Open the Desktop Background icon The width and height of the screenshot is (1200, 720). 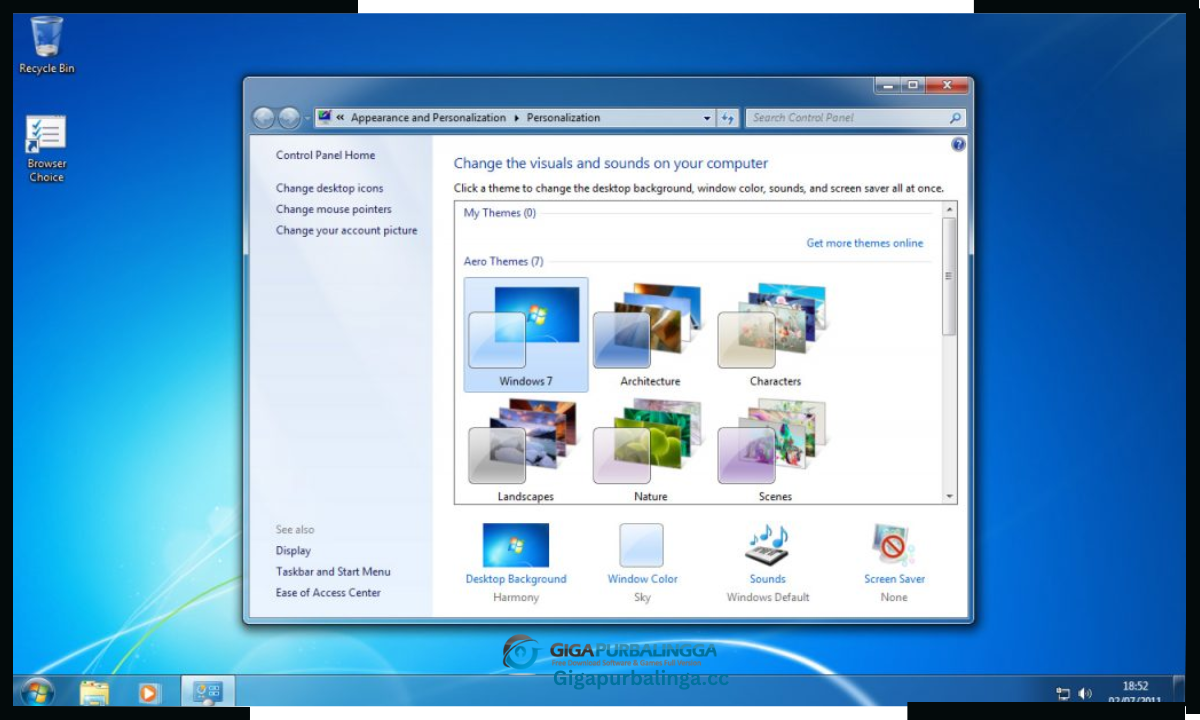click(516, 545)
